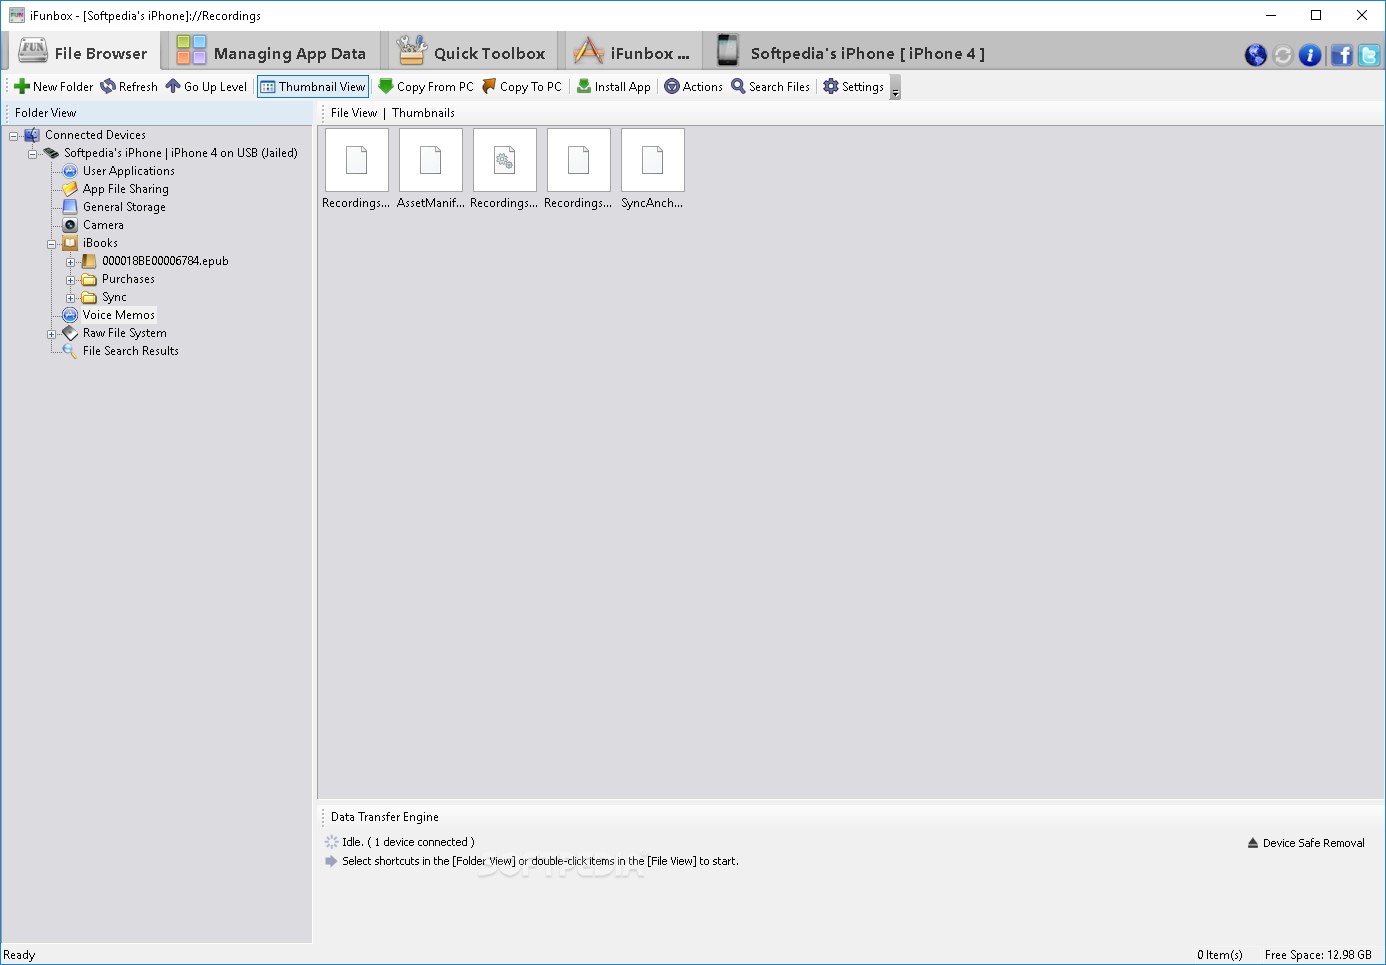Screen dimensions: 1386x965
Task: Select Raw File System item
Action: pos(124,333)
